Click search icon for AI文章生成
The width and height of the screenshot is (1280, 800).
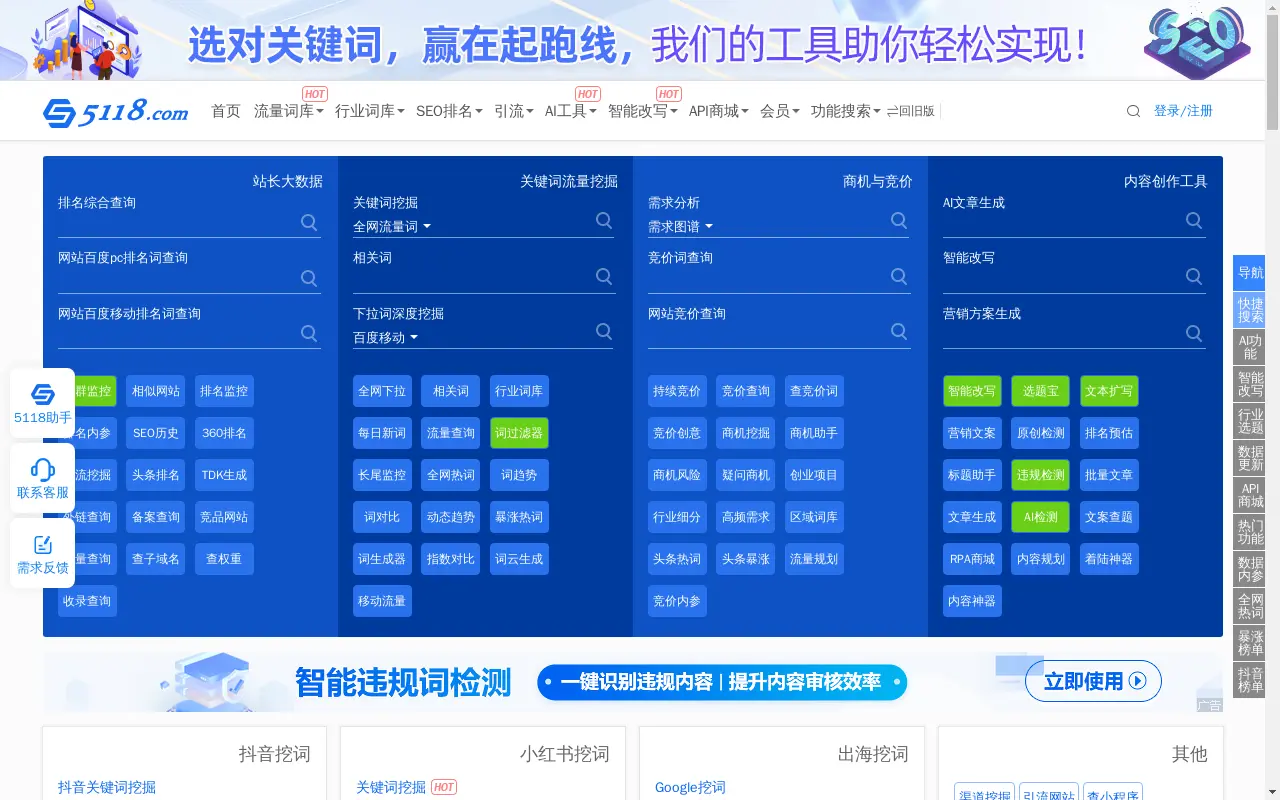(1194, 220)
